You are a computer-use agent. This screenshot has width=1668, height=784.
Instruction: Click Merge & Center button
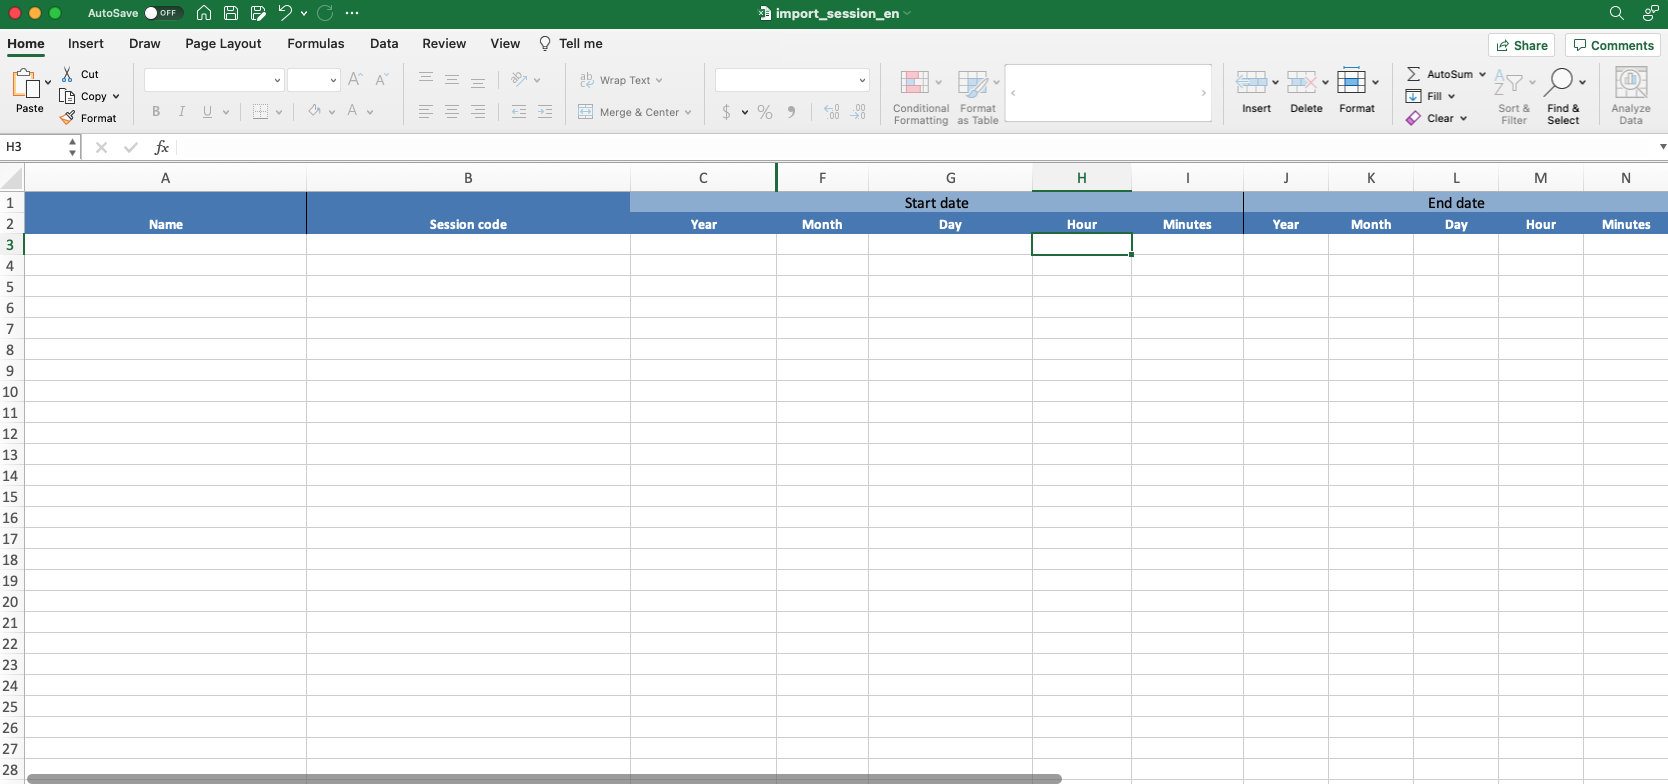(630, 112)
